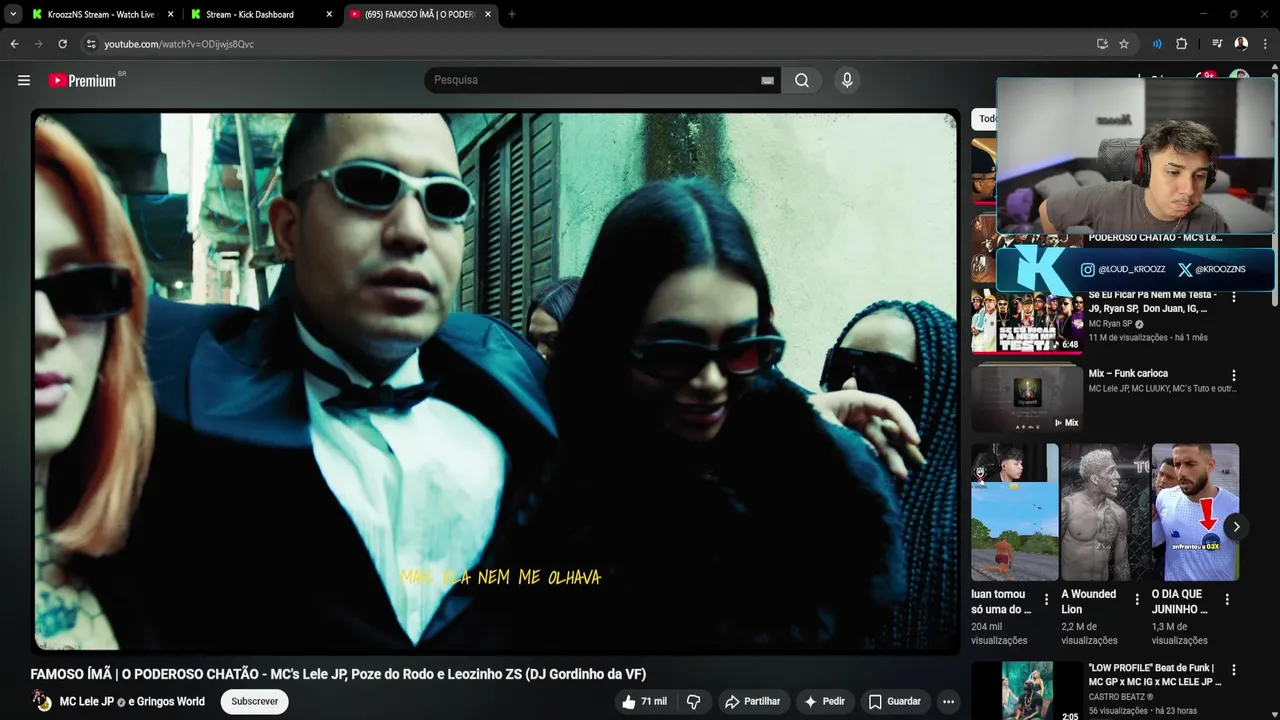
Task: Open more actions menu below the video
Action: pyautogui.click(x=948, y=702)
